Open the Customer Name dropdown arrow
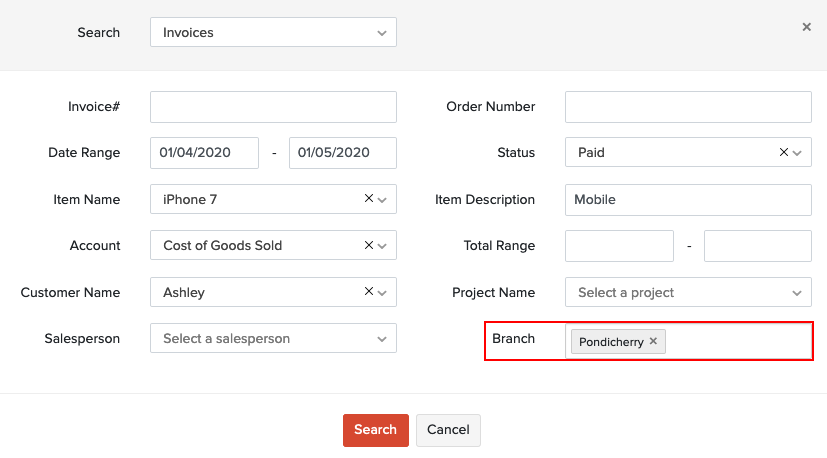Screen dimensions: 827x458 click(383, 293)
